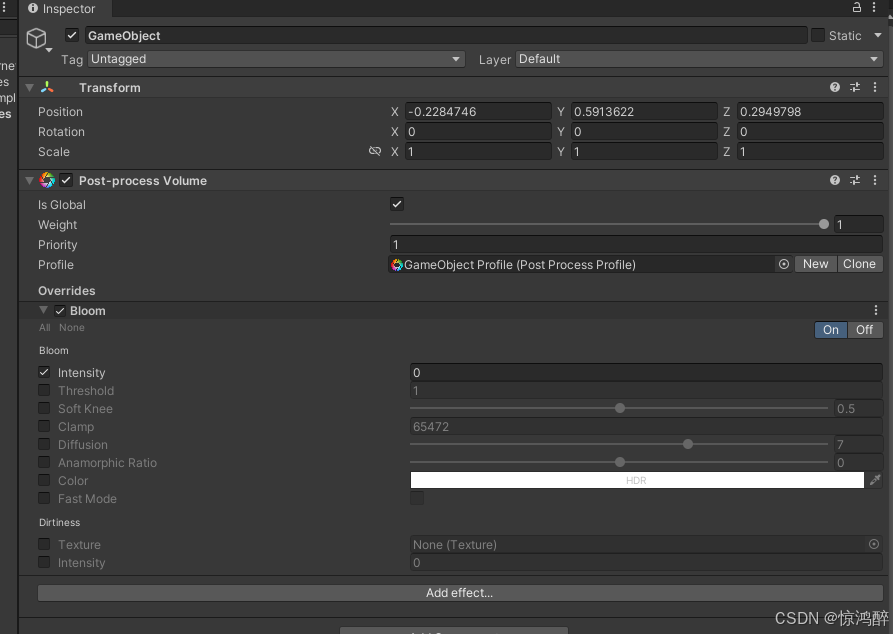Open Post-process Volume help icon

[x=835, y=180]
